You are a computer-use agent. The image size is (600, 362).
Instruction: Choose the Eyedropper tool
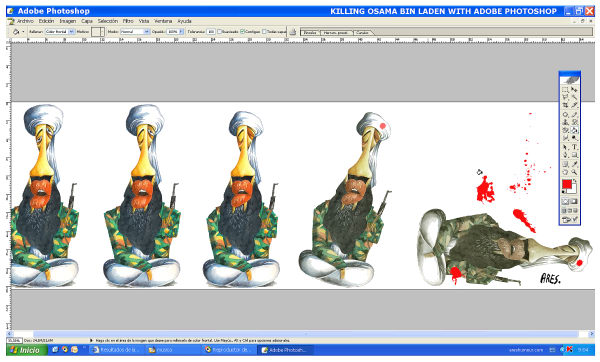pos(574,164)
